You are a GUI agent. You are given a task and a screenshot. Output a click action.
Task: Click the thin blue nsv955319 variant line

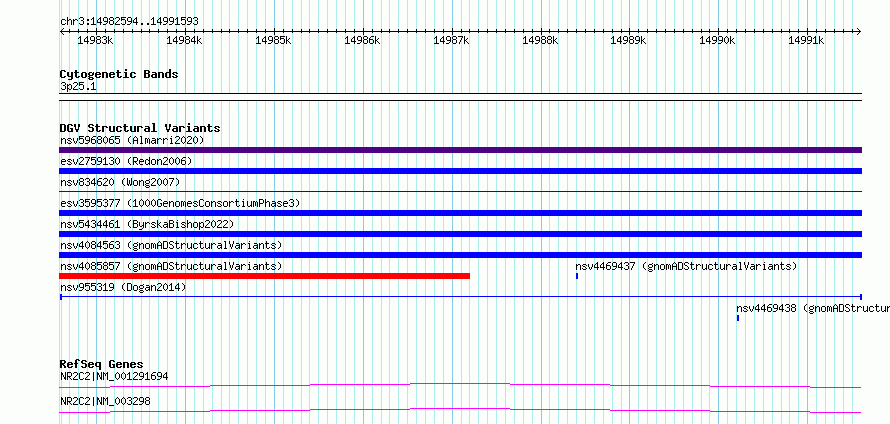coord(460,297)
